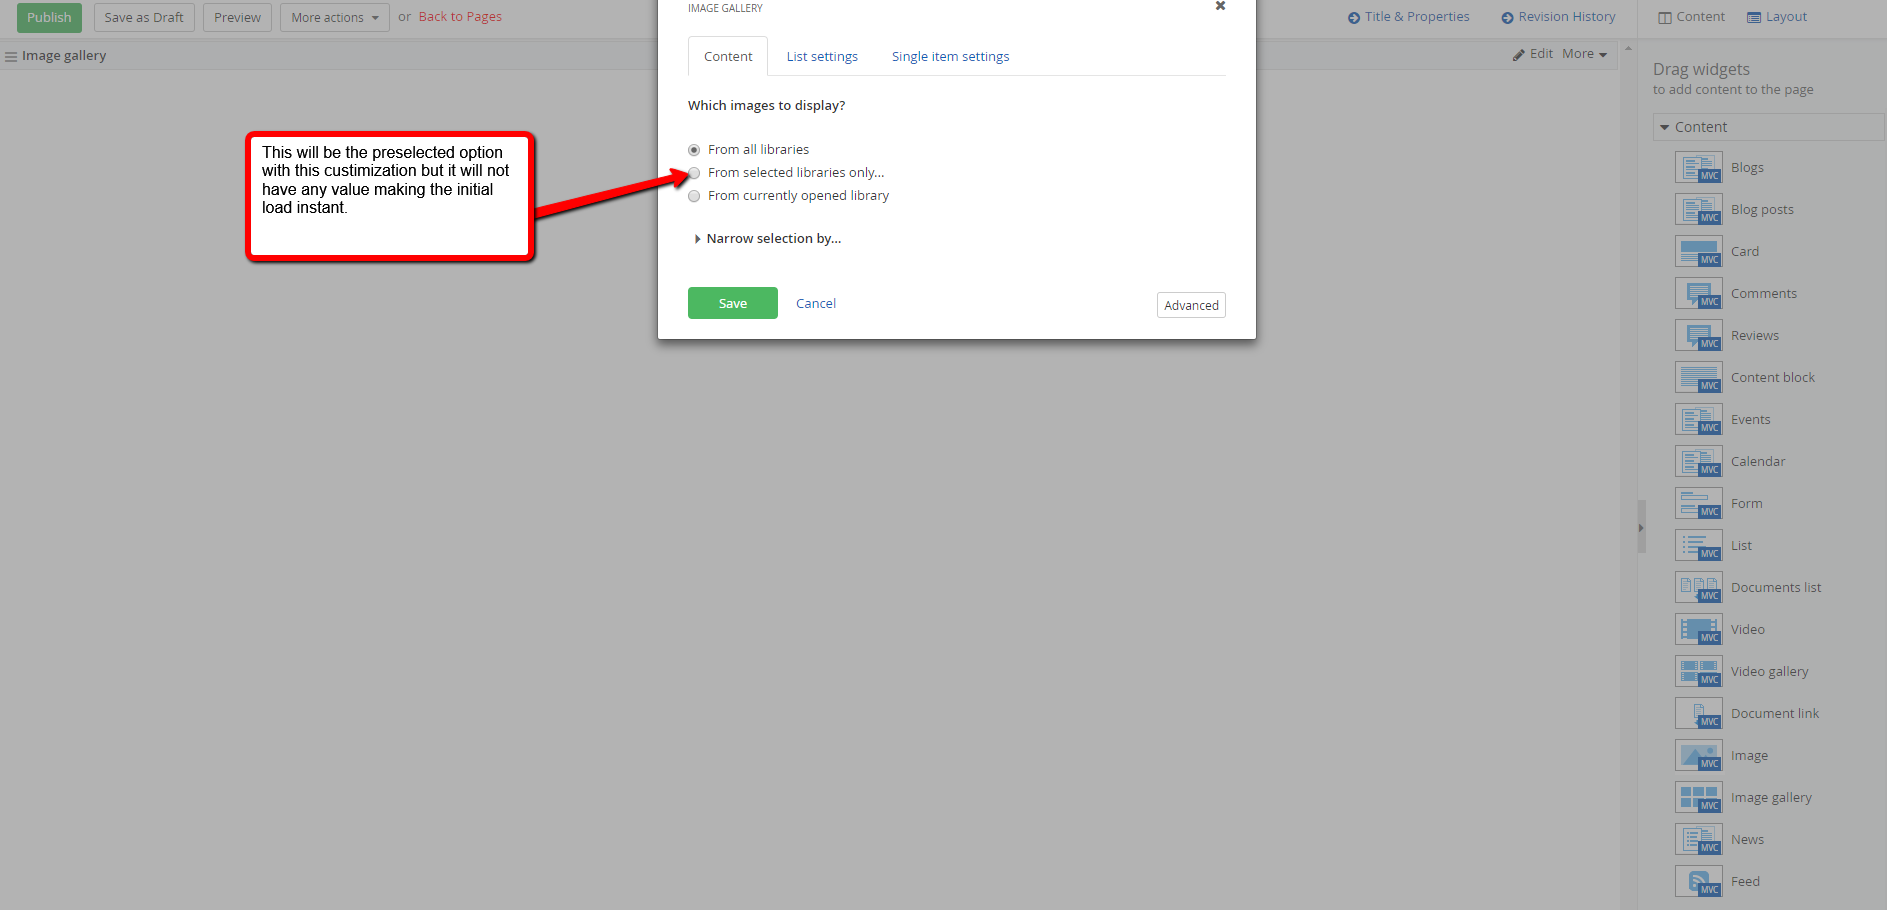1887x910 pixels.
Task: Choose From selected libraries only
Action: click(x=694, y=173)
